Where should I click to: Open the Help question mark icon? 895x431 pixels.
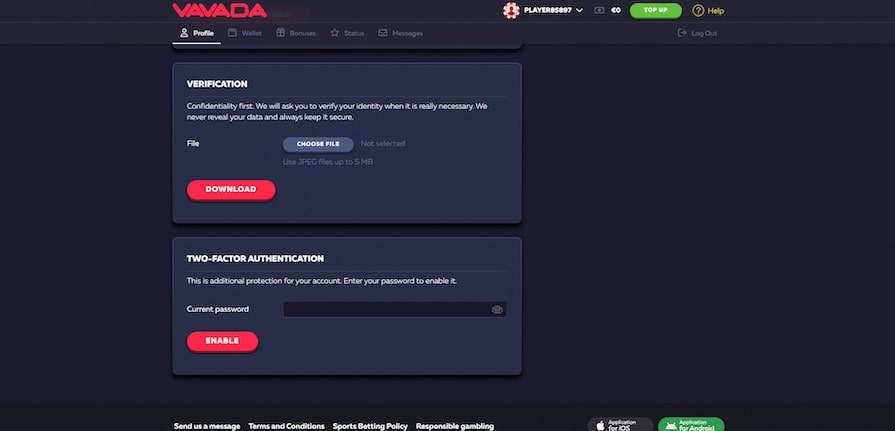[x=699, y=11]
